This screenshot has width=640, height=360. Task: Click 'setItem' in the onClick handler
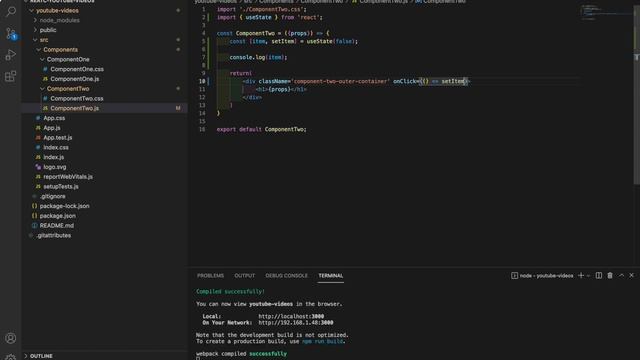(x=453, y=81)
